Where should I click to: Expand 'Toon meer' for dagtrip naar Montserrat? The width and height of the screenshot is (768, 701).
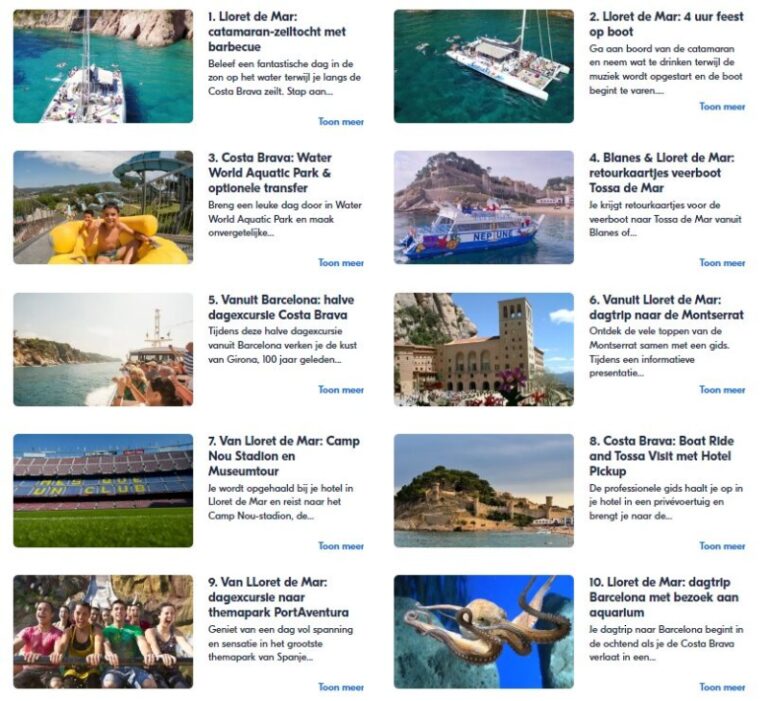[x=722, y=389]
